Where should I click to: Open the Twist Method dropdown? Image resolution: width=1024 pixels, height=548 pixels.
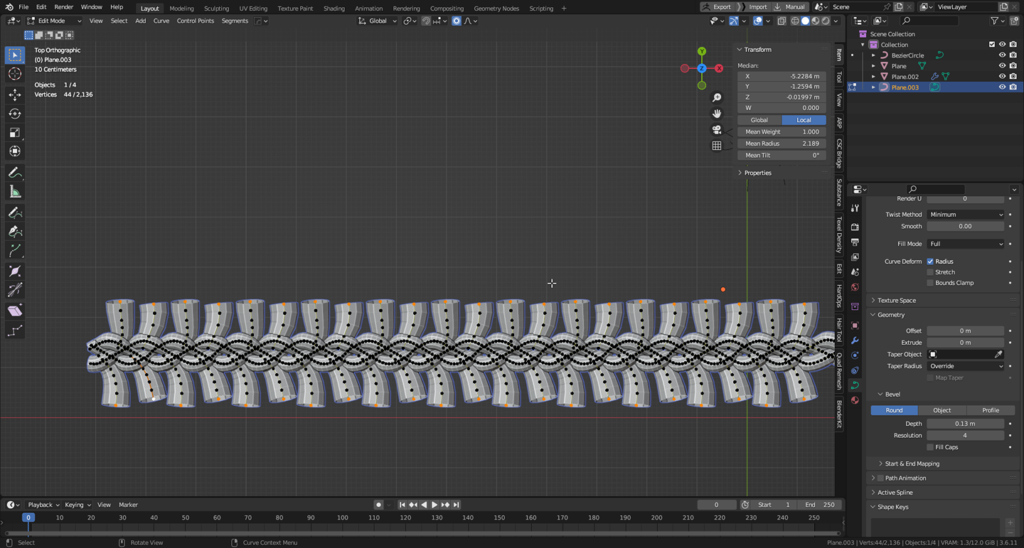(964, 214)
